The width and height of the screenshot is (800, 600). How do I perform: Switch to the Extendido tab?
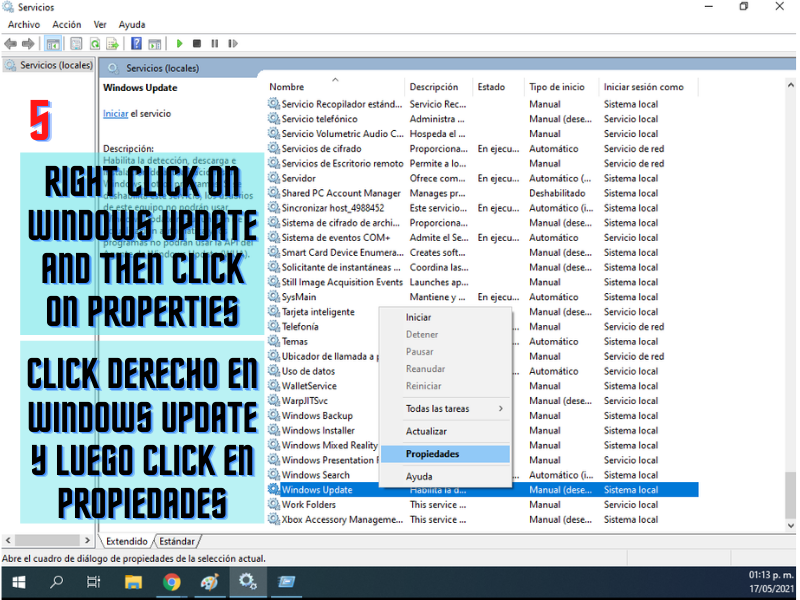tap(127, 541)
